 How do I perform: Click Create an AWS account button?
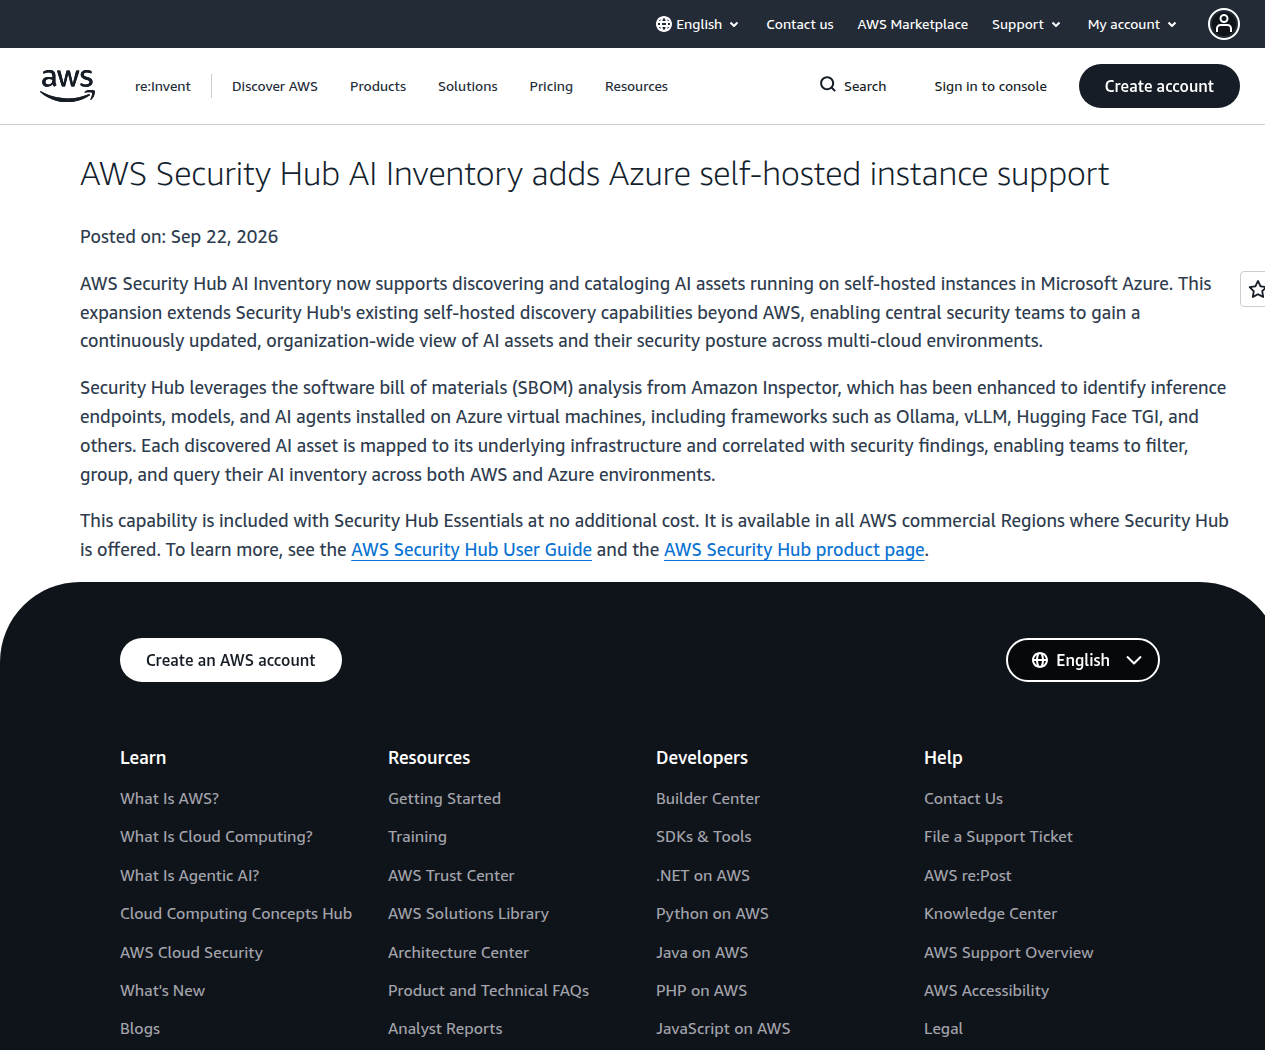pos(231,660)
